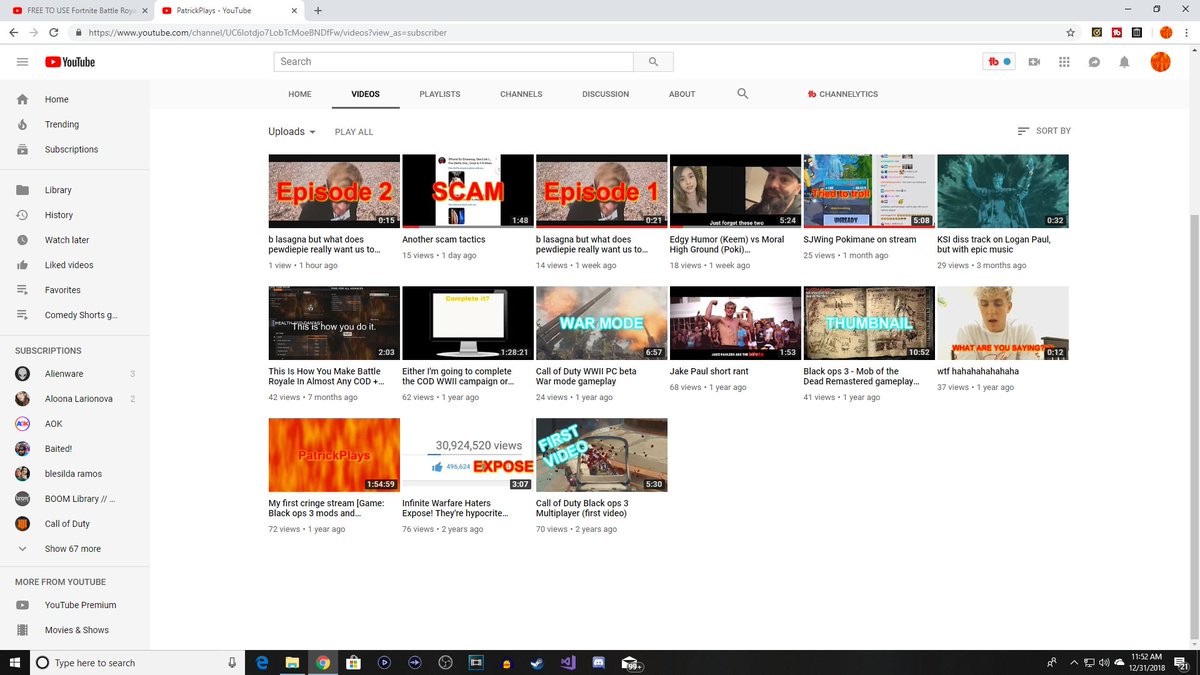
Task: Open the account avatar menu
Action: tap(1161, 62)
